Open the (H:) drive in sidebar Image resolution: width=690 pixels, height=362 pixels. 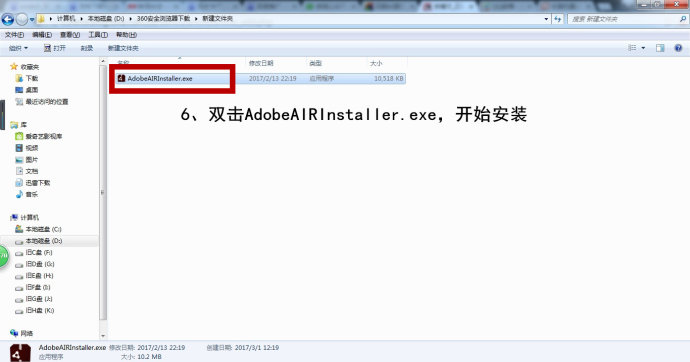pyautogui.click(x=39, y=276)
